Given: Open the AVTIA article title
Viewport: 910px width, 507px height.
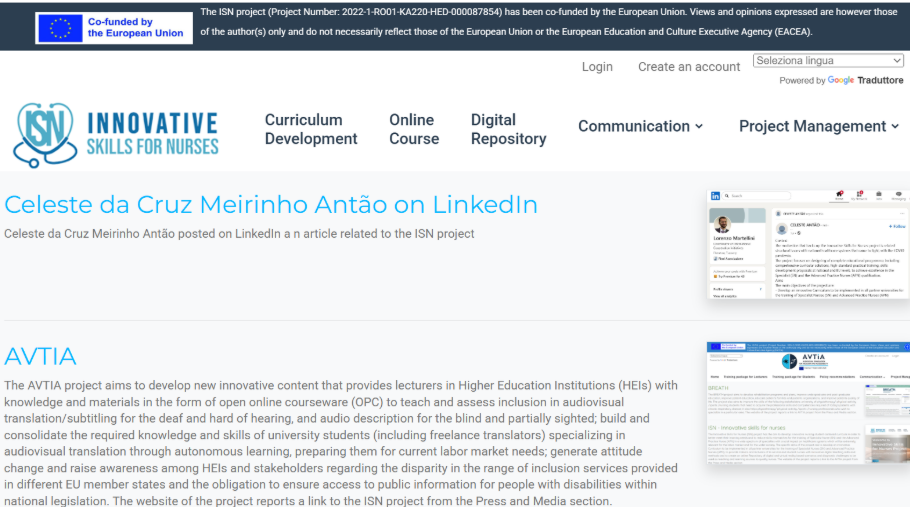Looking at the screenshot, I should [40, 356].
